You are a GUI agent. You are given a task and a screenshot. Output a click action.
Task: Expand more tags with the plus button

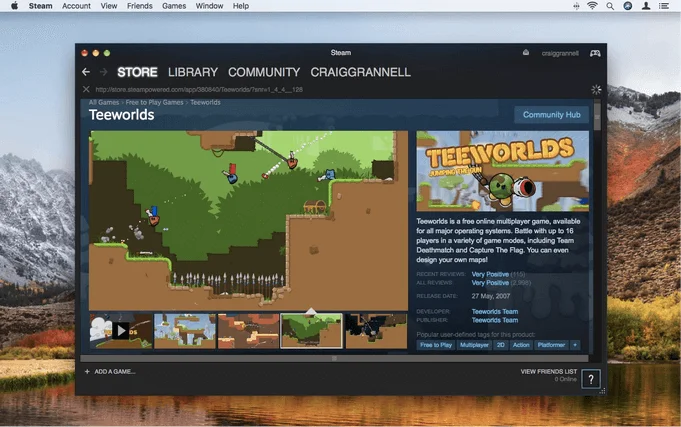(575, 345)
